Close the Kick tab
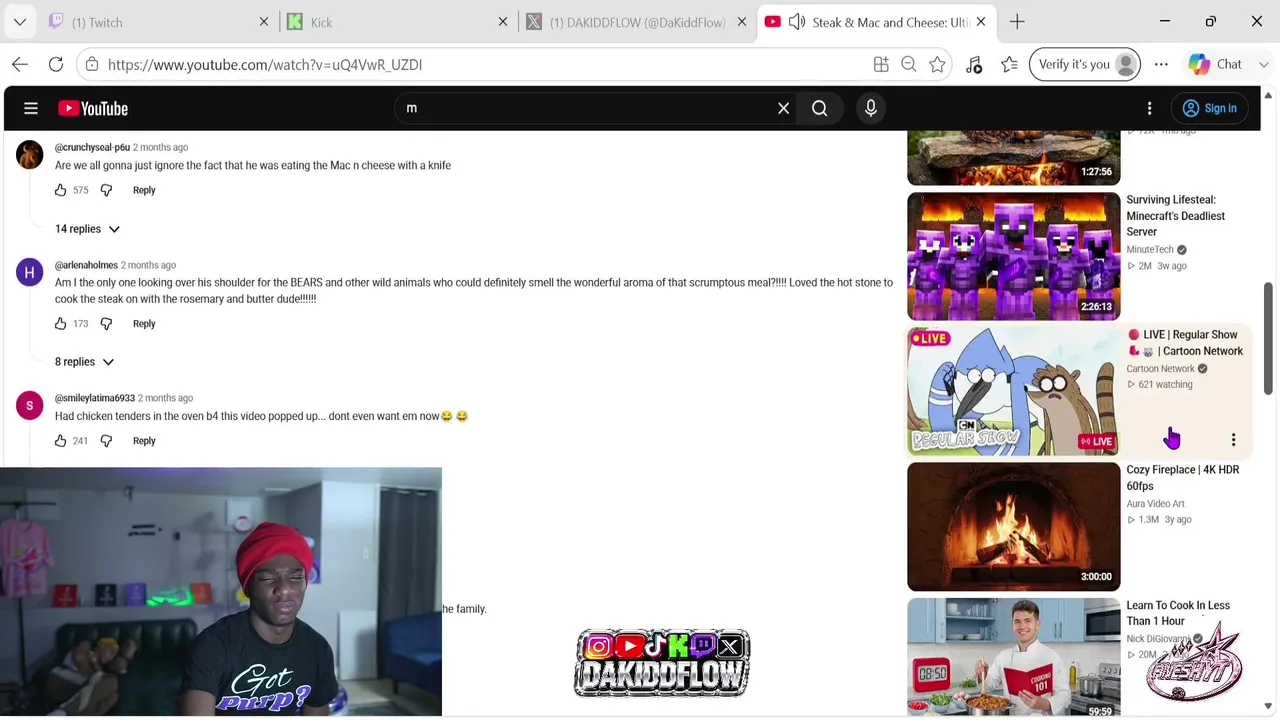This screenshot has height=720, width=1280. click(503, 22)
